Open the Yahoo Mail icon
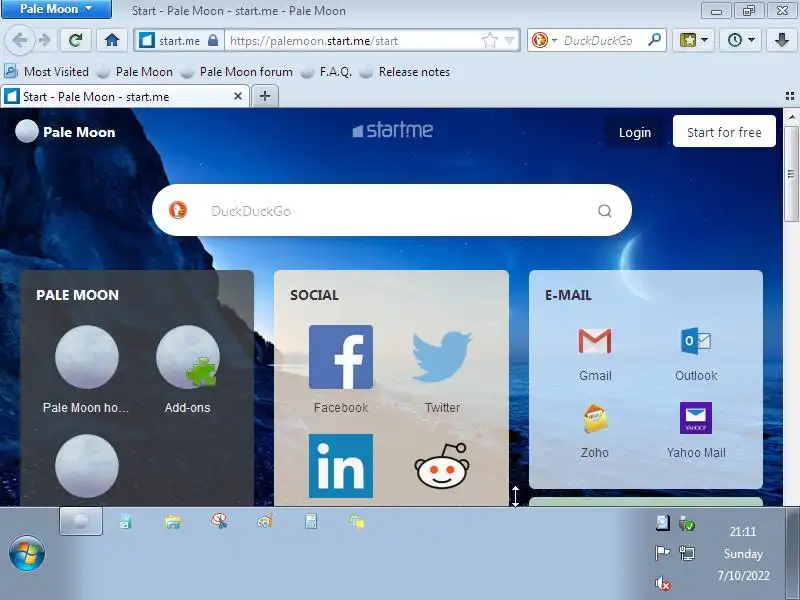Screen dimensions: 800x600 [x=696, y=418]
